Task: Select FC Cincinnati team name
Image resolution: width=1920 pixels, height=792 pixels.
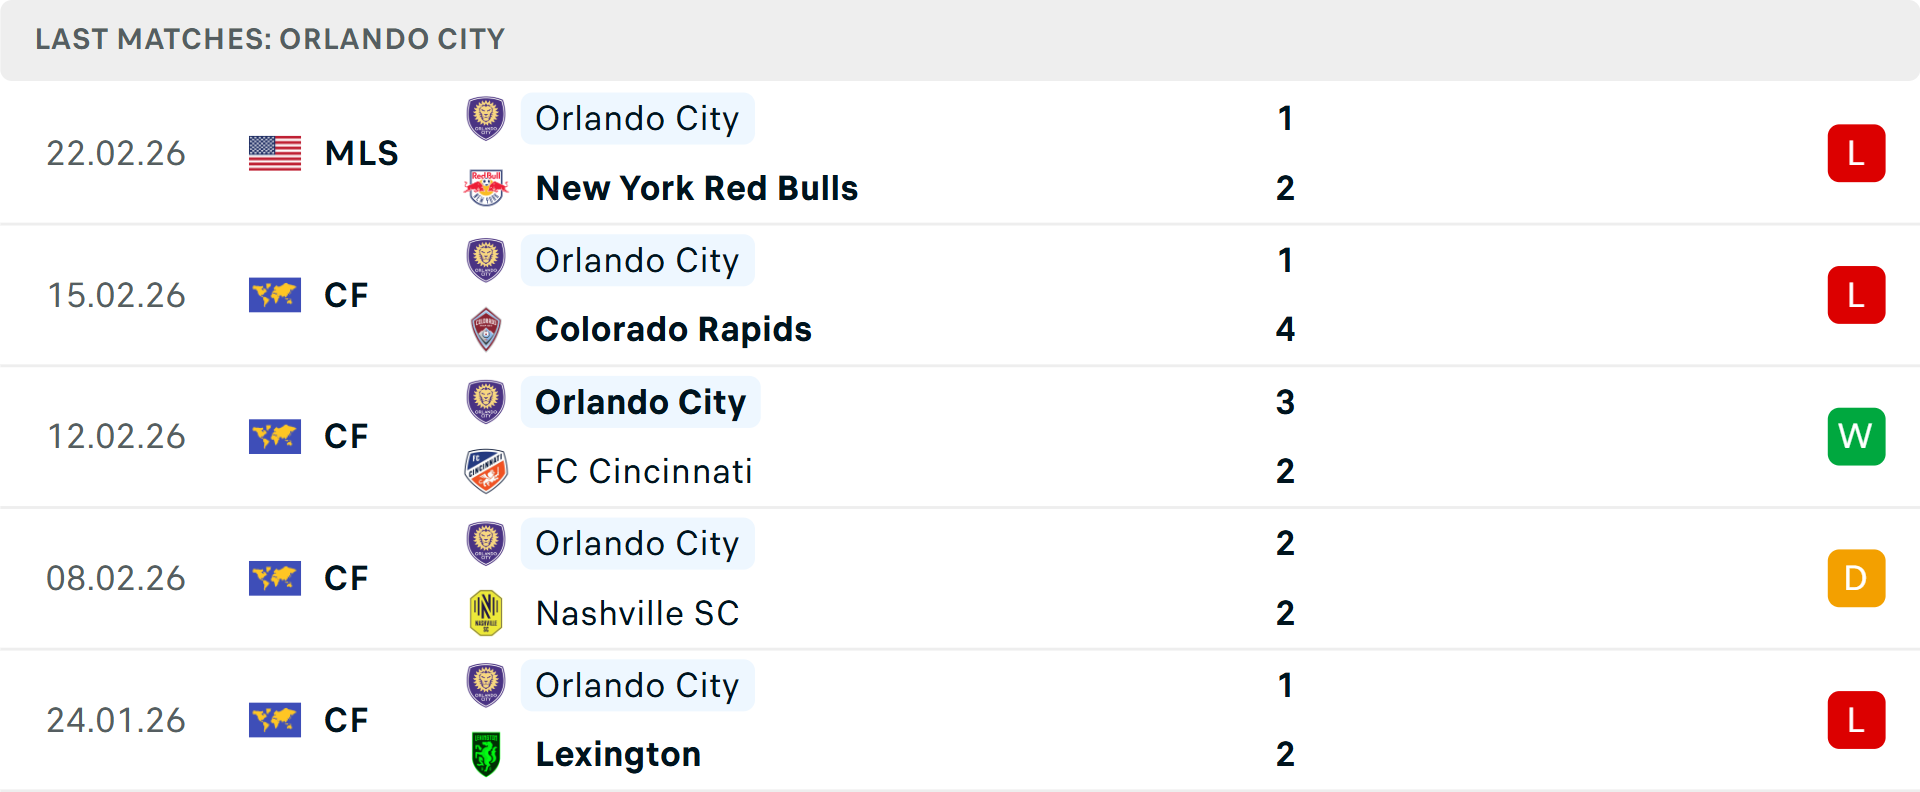Action: click(644, 471)
